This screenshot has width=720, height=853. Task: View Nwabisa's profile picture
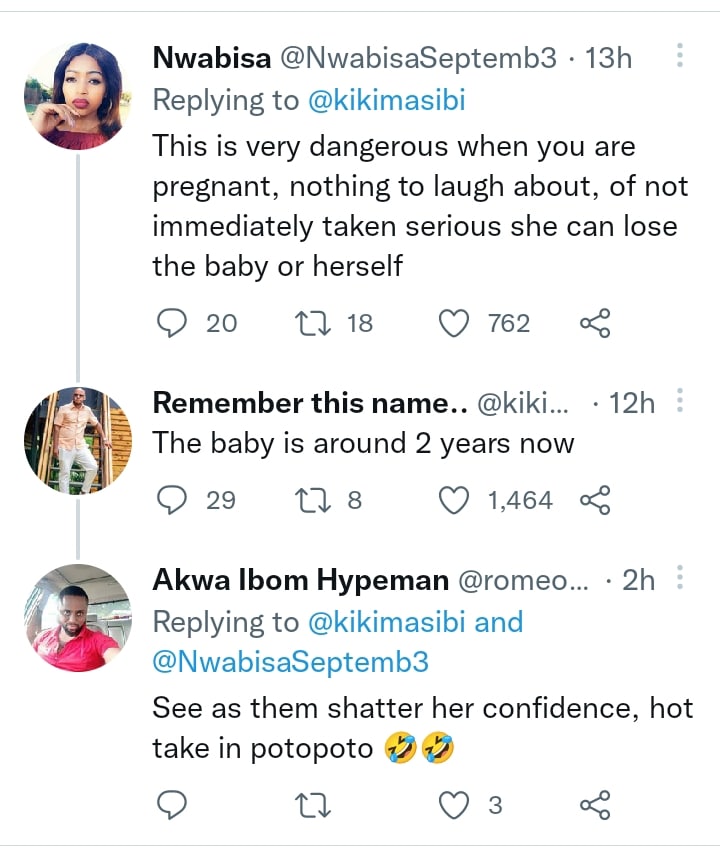tap(76, 96)
